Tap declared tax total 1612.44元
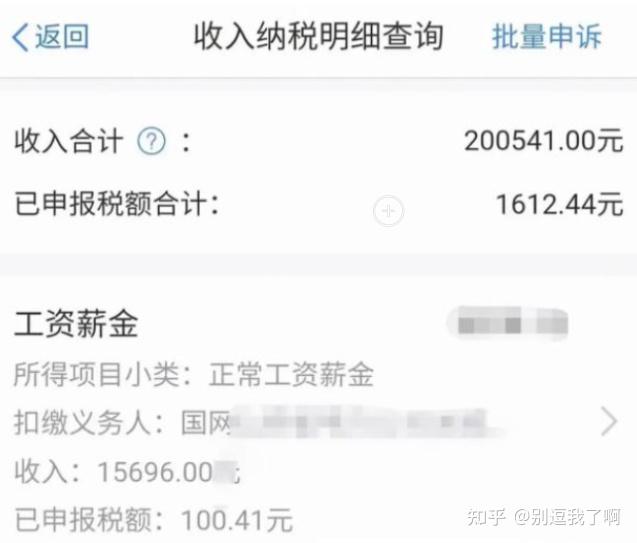This screenshot has height=543, width=637. point(559,204)
